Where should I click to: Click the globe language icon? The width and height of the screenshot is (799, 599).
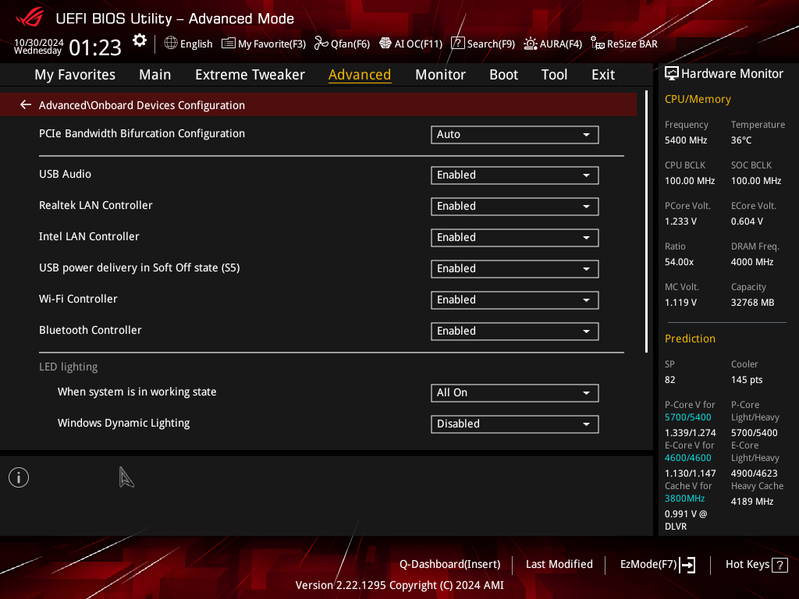pos(171,43)
